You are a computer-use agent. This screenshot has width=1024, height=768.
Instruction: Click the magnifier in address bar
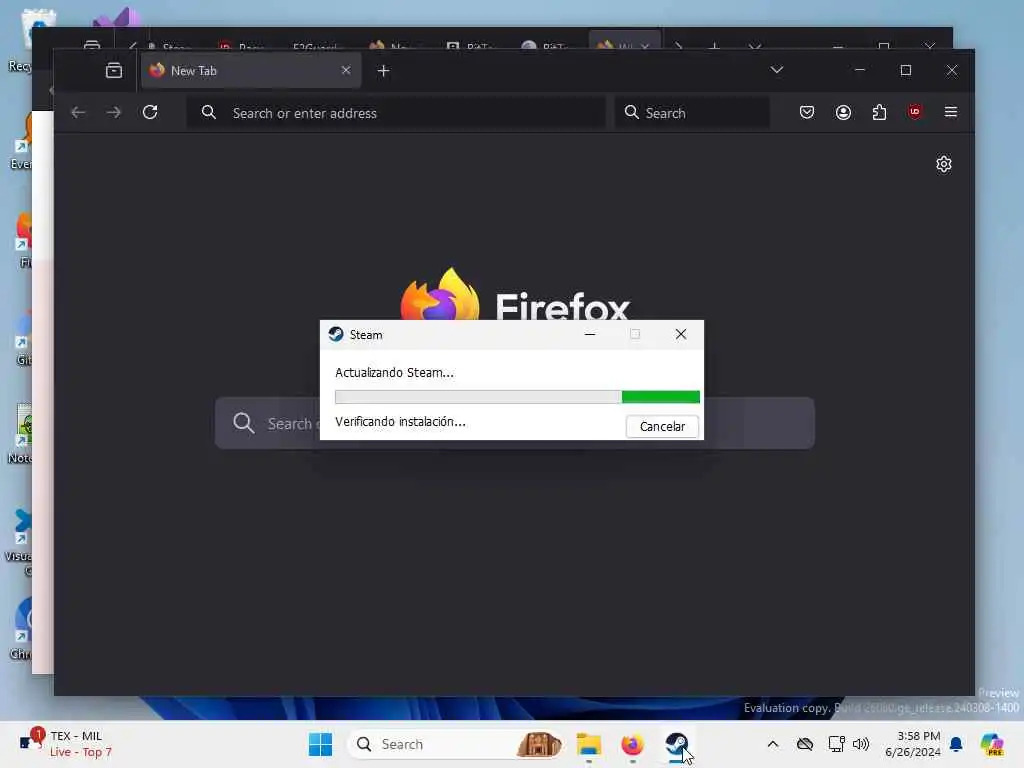208,112
